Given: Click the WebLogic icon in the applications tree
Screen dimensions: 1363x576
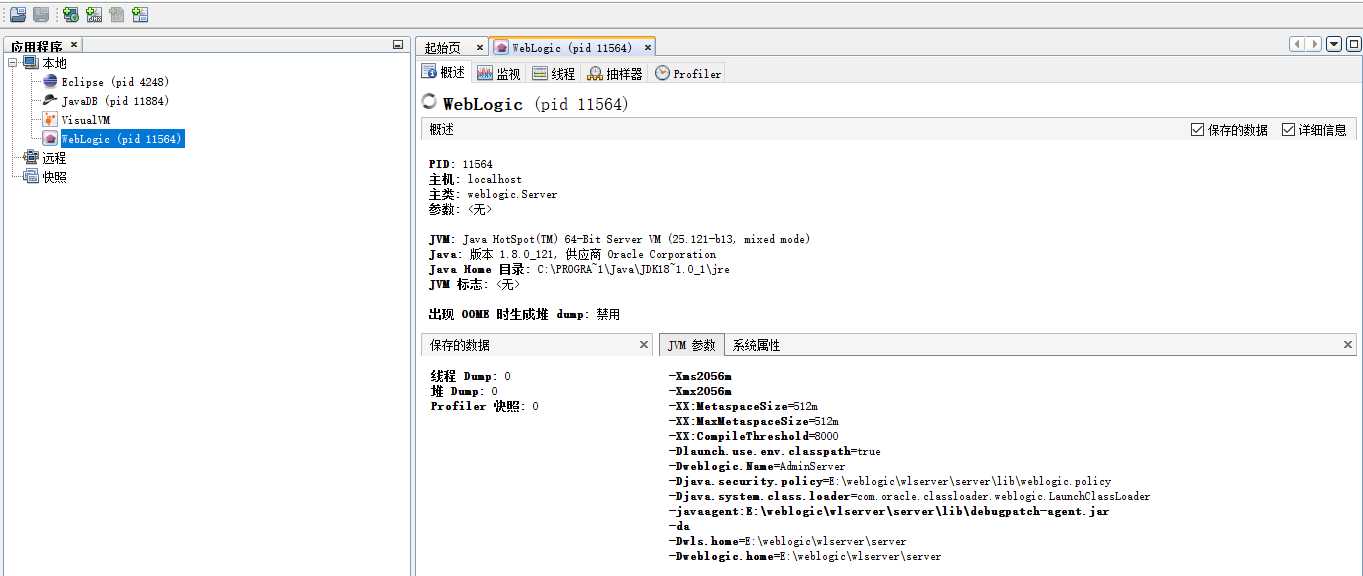Looking at the screenshot, I should [x=50, y=139].
